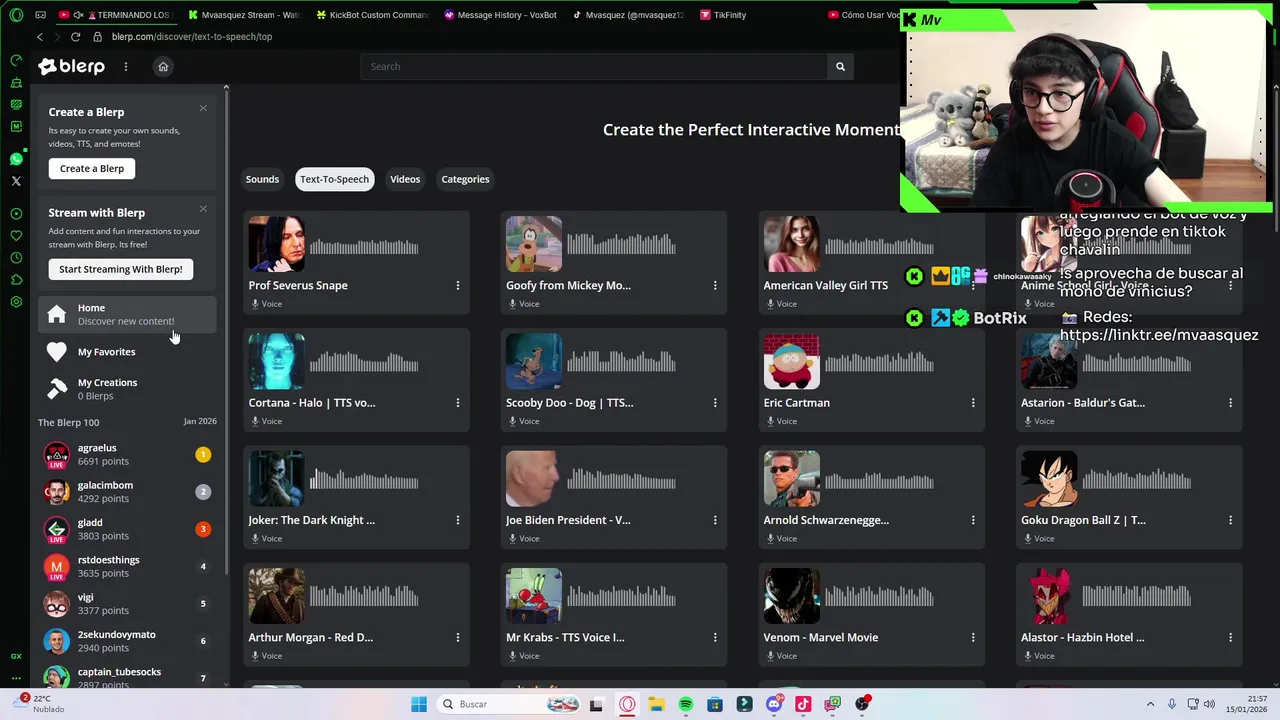Open options for Joe Biden President

[x=715, y=520]
